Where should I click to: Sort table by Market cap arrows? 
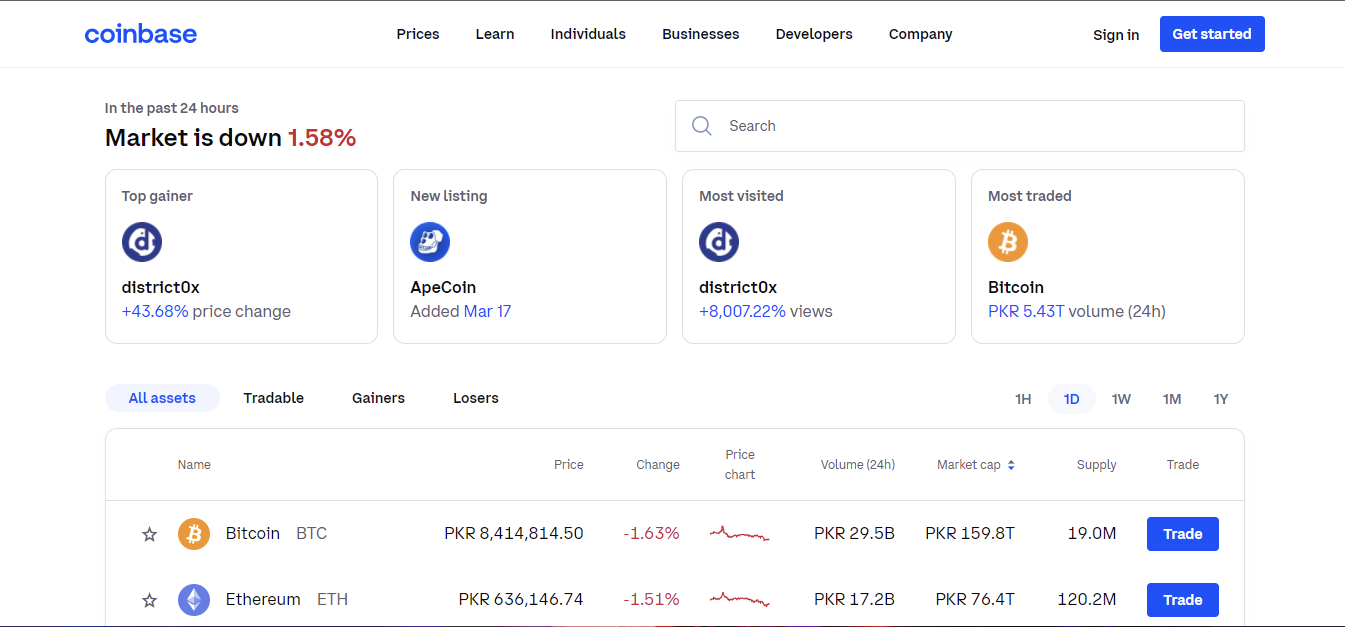tap(1011, 465)
